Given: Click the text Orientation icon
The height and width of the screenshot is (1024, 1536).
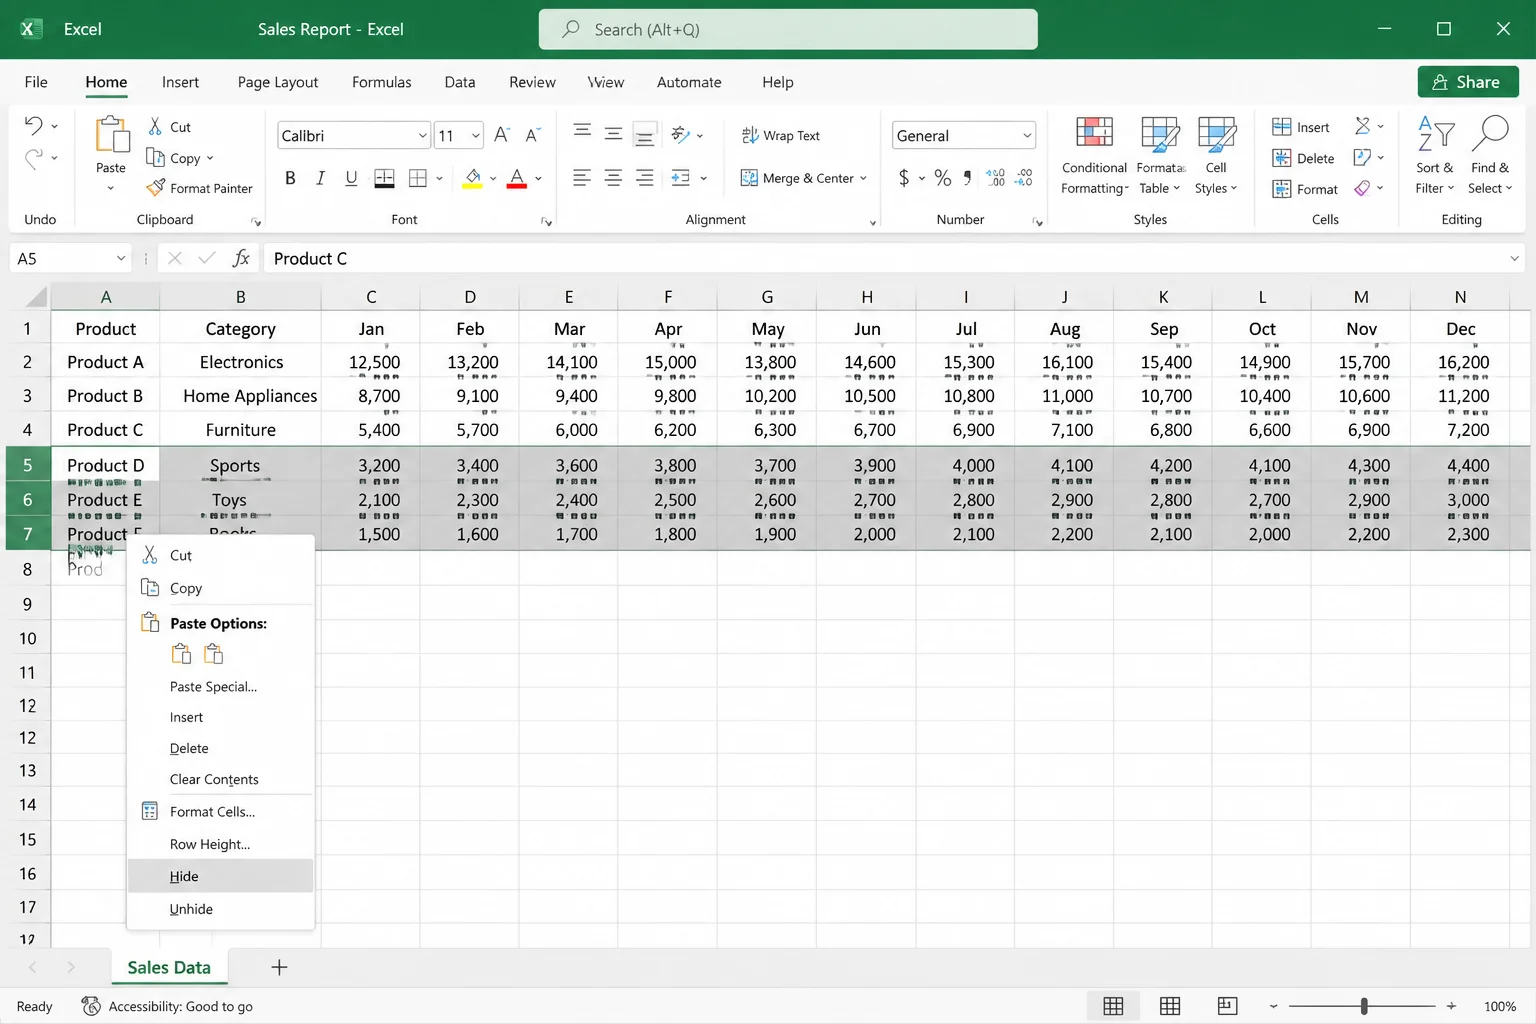Looking at the screenshot, I should point(681,134).
